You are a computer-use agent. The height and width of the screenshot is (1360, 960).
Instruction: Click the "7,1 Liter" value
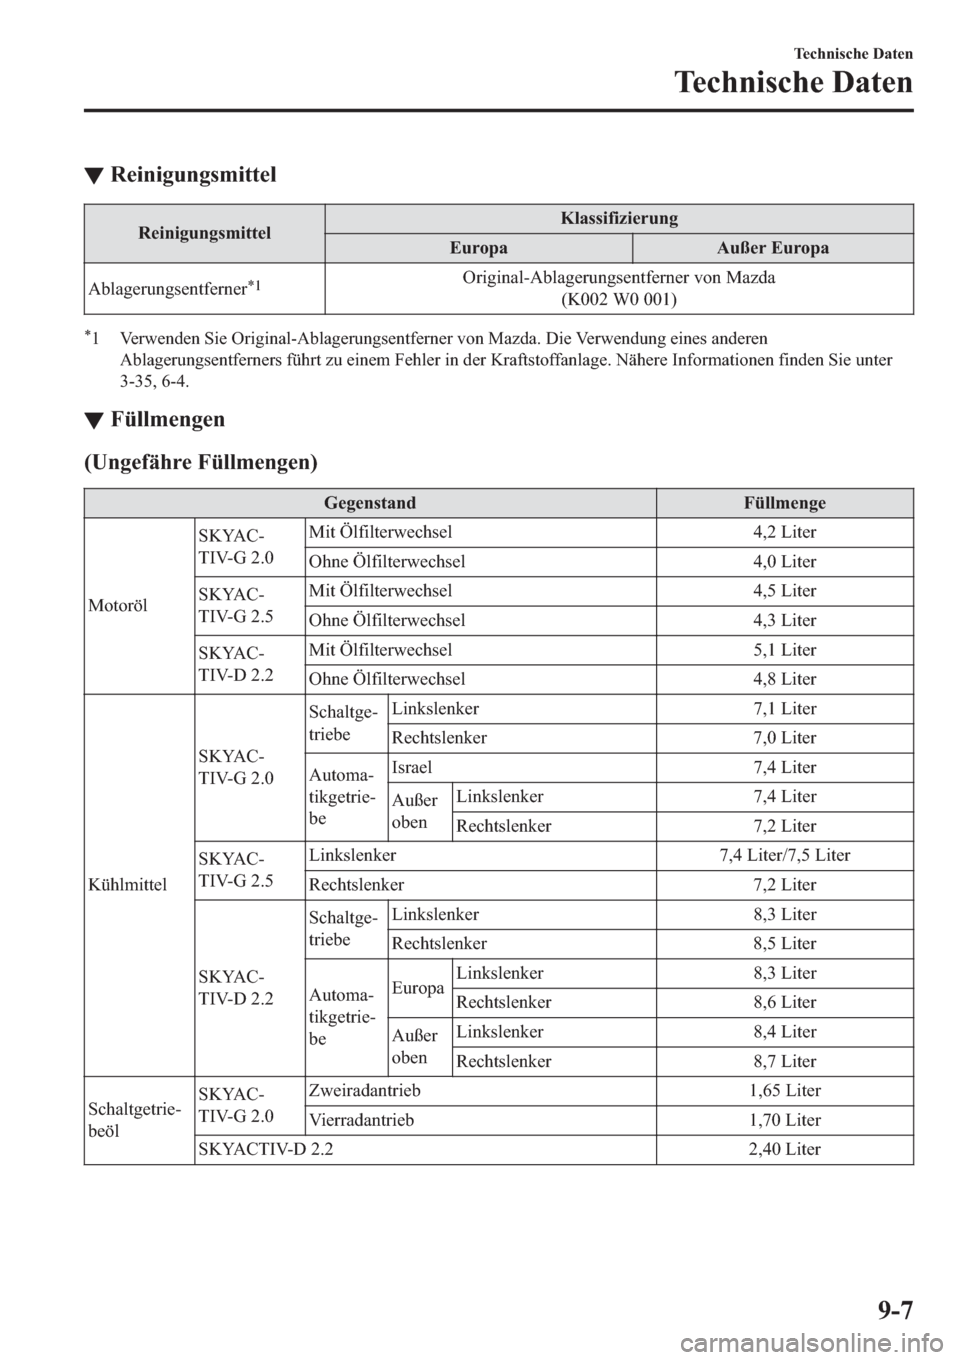tap(785, 709)
